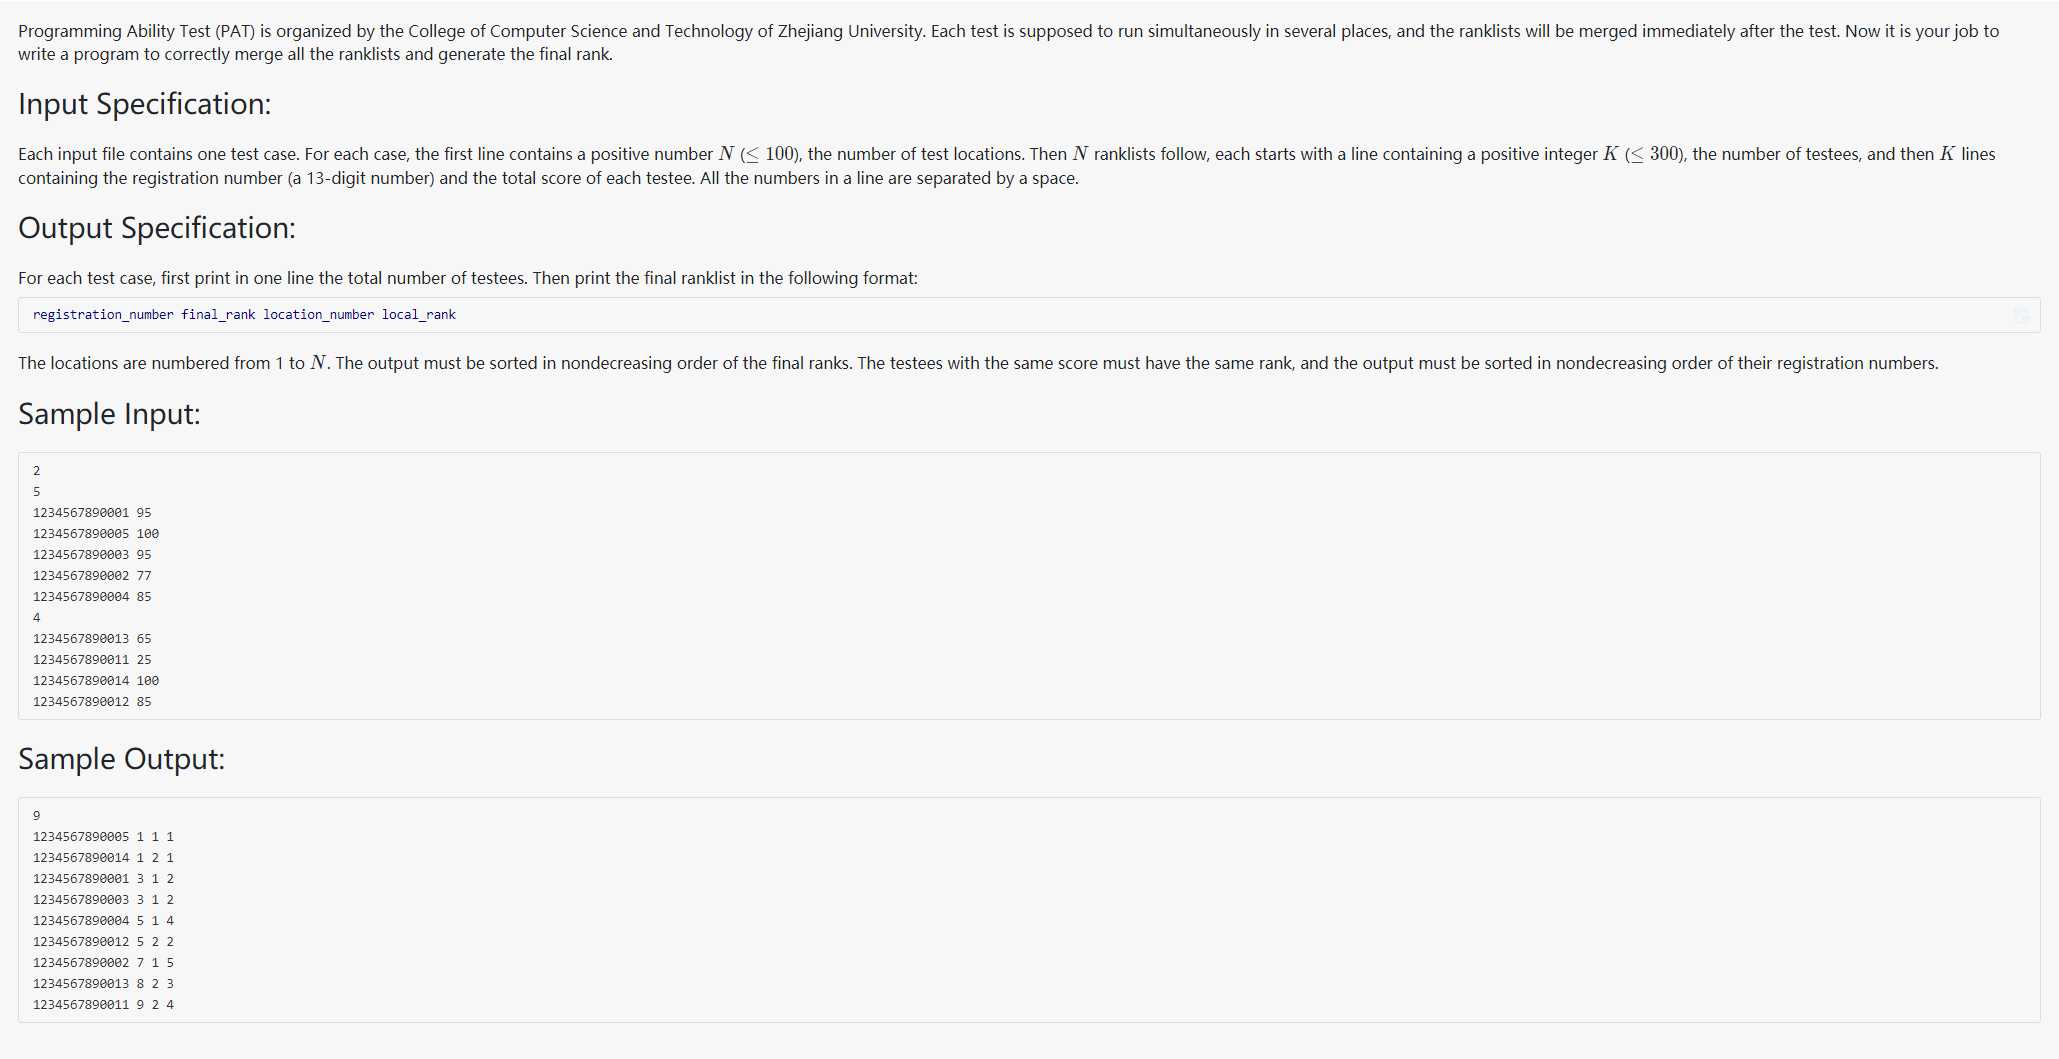Click sample input line 1234567890005 100
Screen dimensions: 2059x1059
(x=96, y=534)
